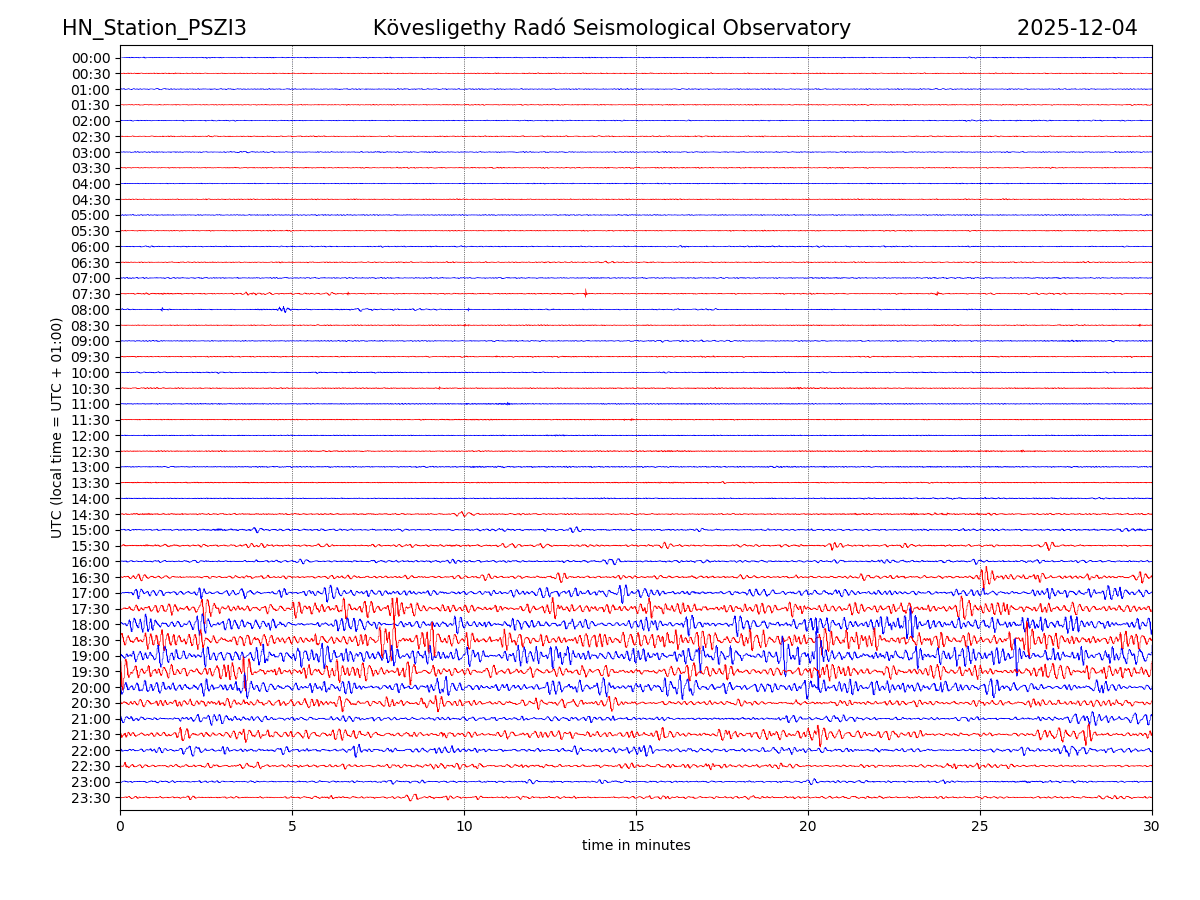
Task: Click the 25 tick on the minutes axis
Action: (x=980, y=826)
